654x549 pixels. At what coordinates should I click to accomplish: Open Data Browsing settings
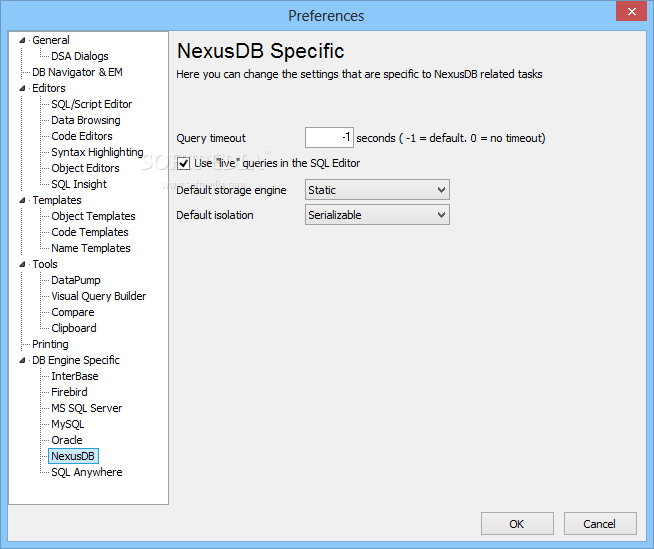86,120
